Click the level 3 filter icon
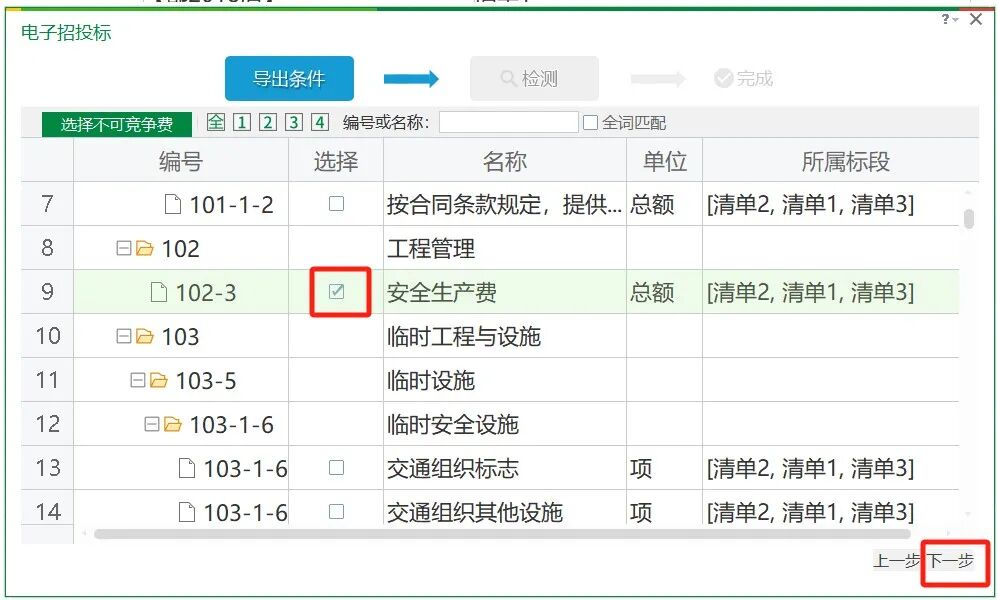 (x=294, y=122)
